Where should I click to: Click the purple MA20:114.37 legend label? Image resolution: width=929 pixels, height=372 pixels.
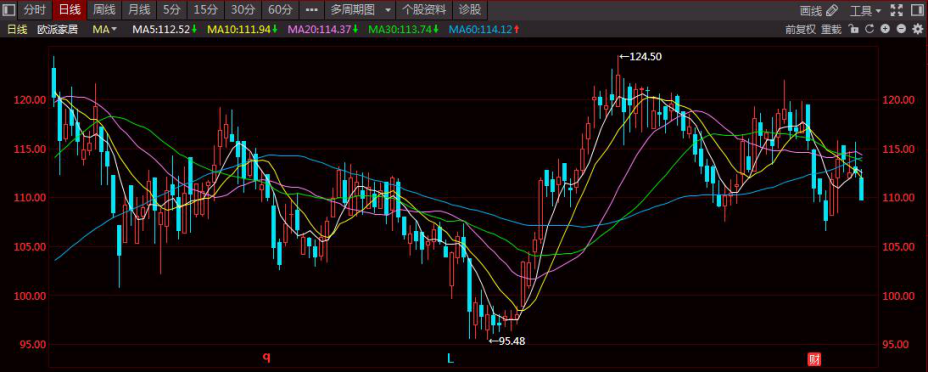[319, 29]
